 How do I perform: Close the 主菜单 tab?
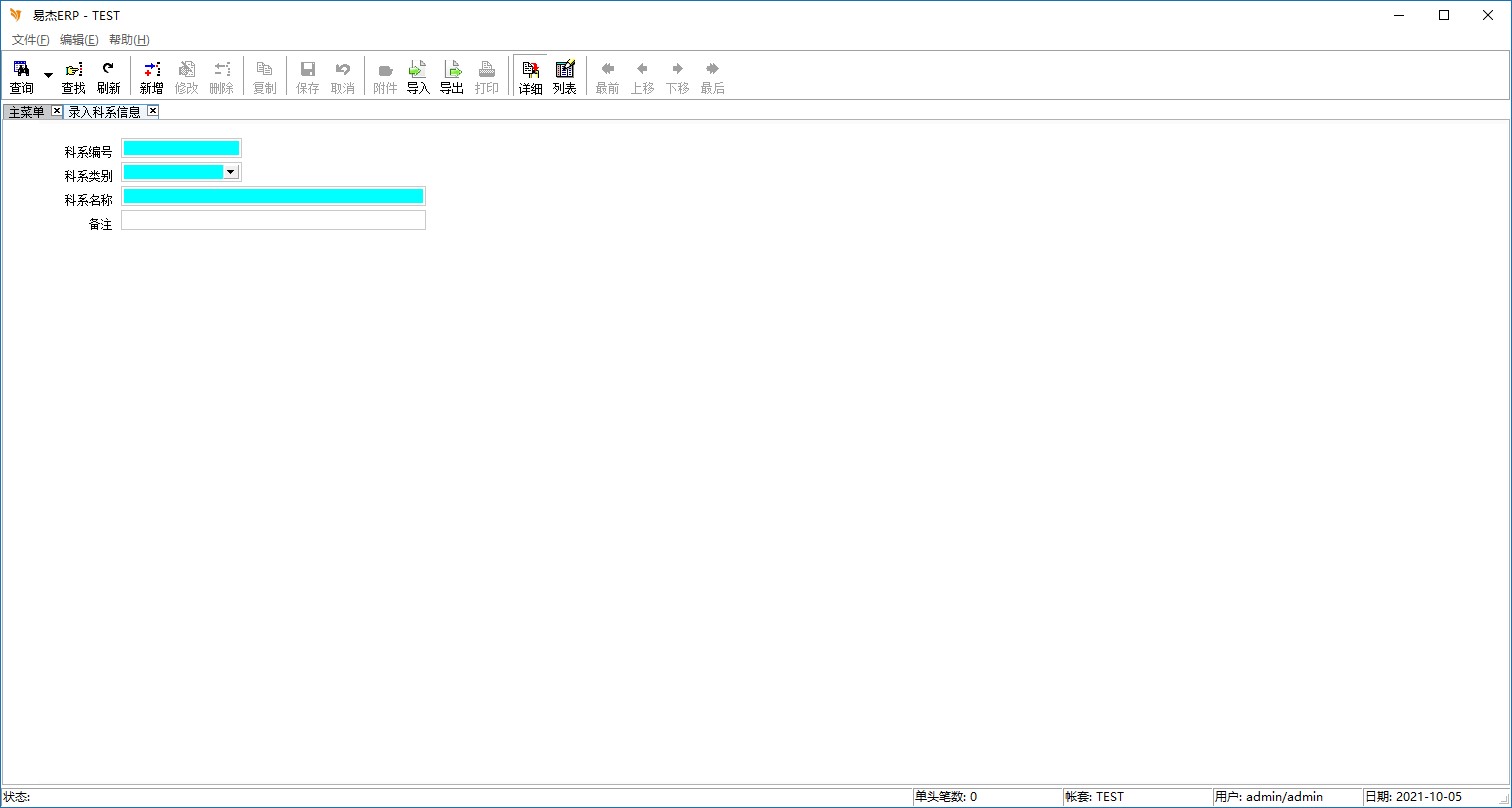pyautogui.click(x=57, y=111)
